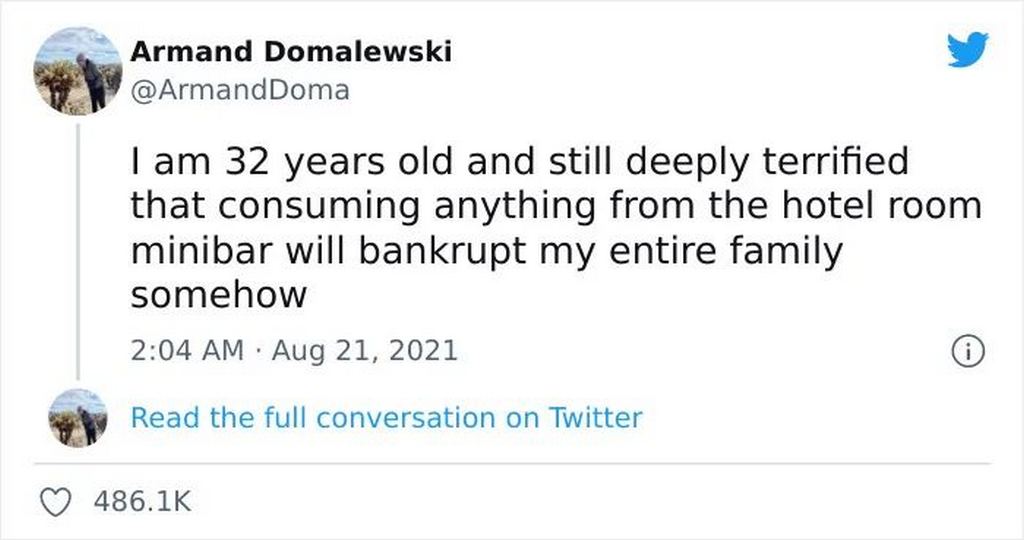Select the Aug 21, 2021 date
1024x540 pixels.
coord(364,351)
